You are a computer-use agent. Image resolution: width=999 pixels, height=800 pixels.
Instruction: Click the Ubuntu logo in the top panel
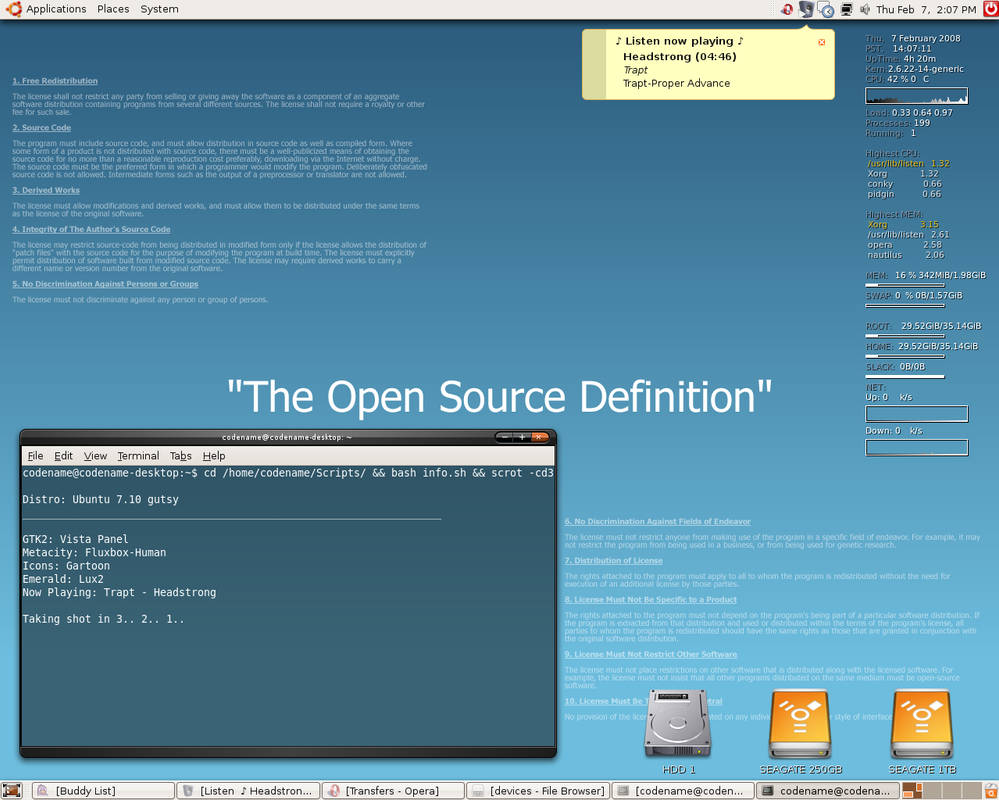(13, 9)
